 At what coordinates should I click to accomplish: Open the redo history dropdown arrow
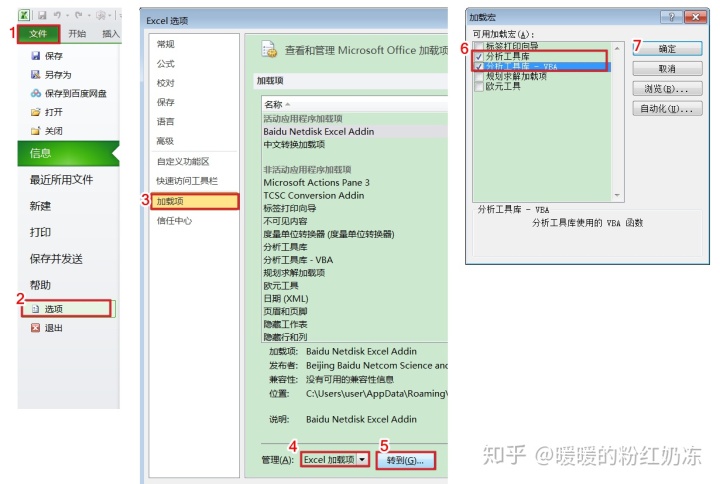pos(89,16)
